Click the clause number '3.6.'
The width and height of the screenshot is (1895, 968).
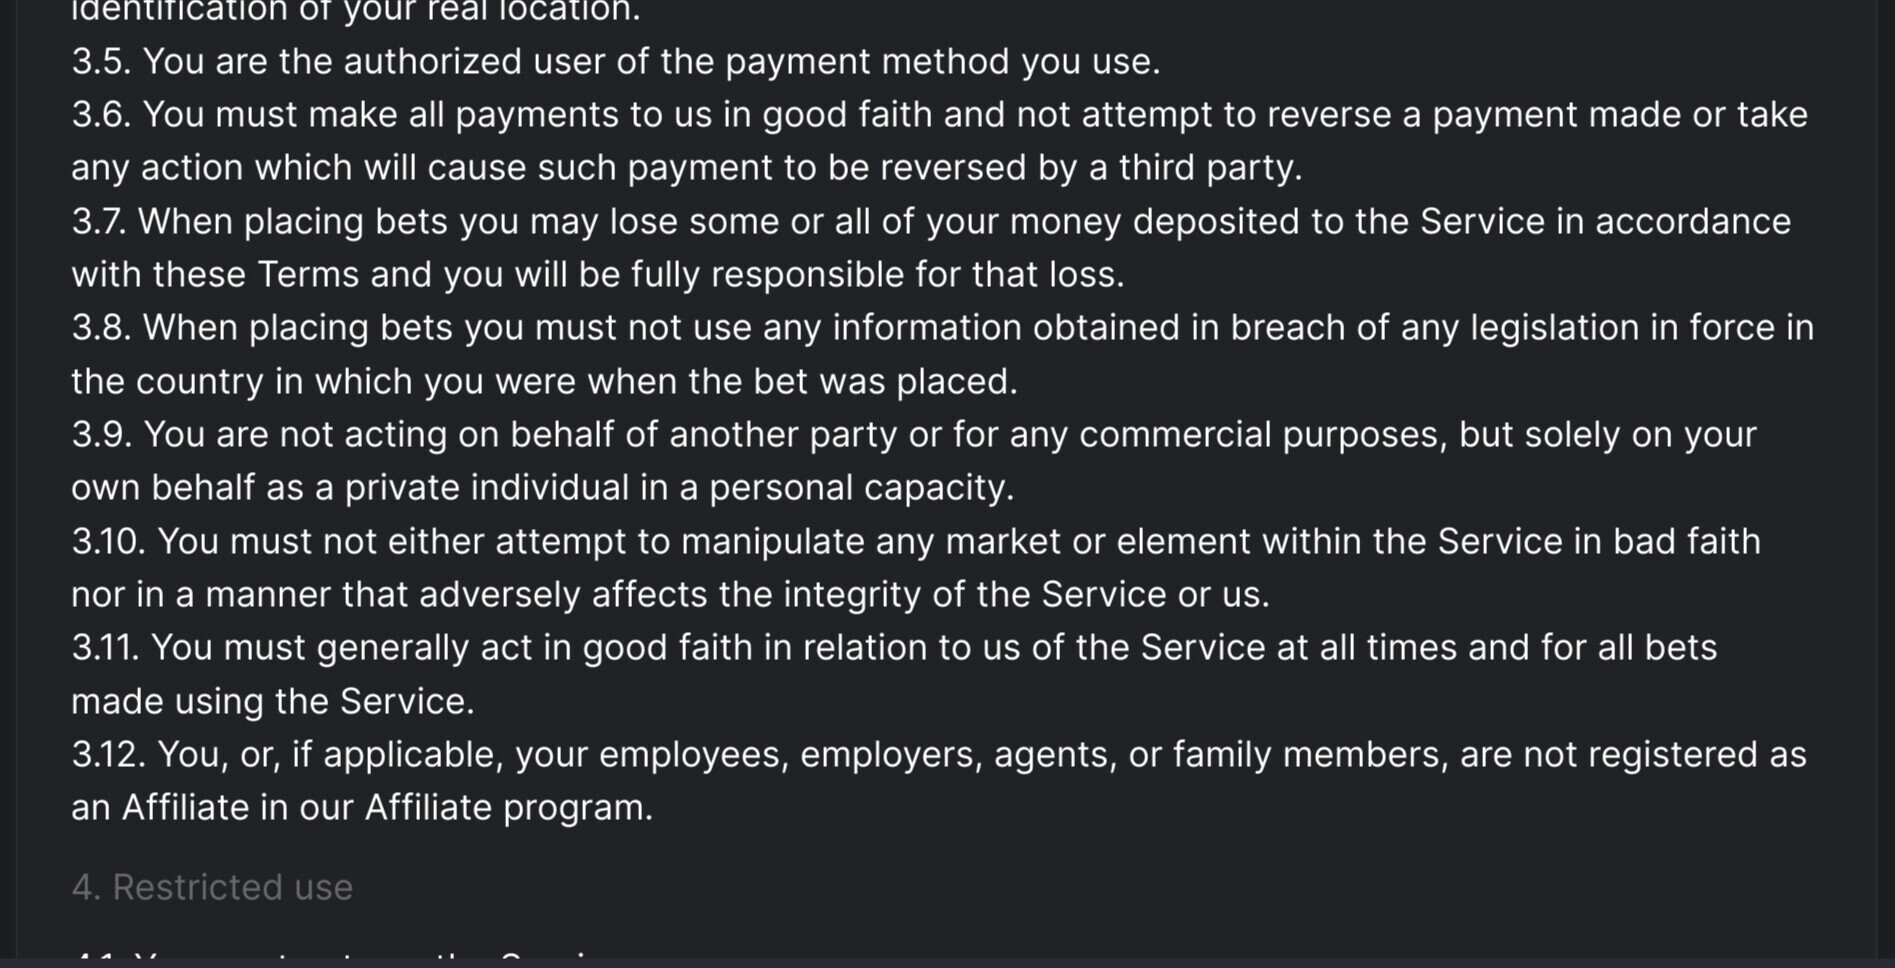[101, 114]
